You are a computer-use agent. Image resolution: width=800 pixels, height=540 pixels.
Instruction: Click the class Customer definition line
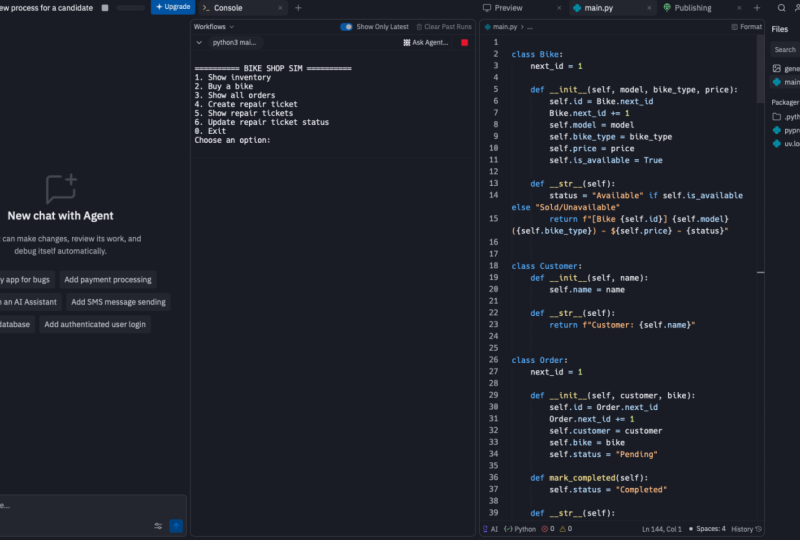(546, 266)
